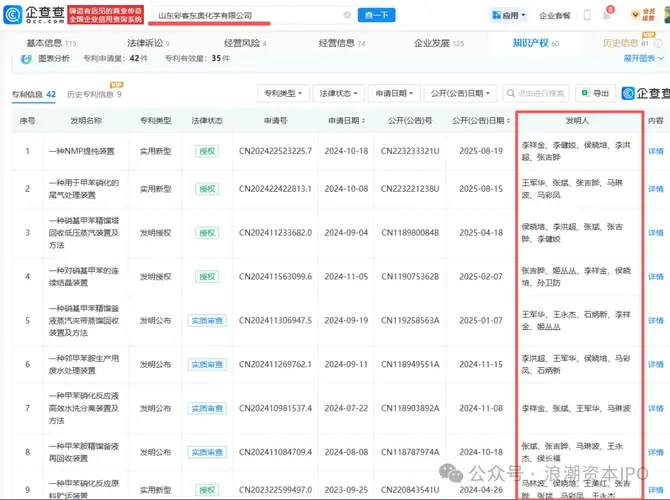Image resolution: width=670 pixels, height=500 pixels.
Task: Click 实质审查 status badge in row 7
Action: click(207, 409)
